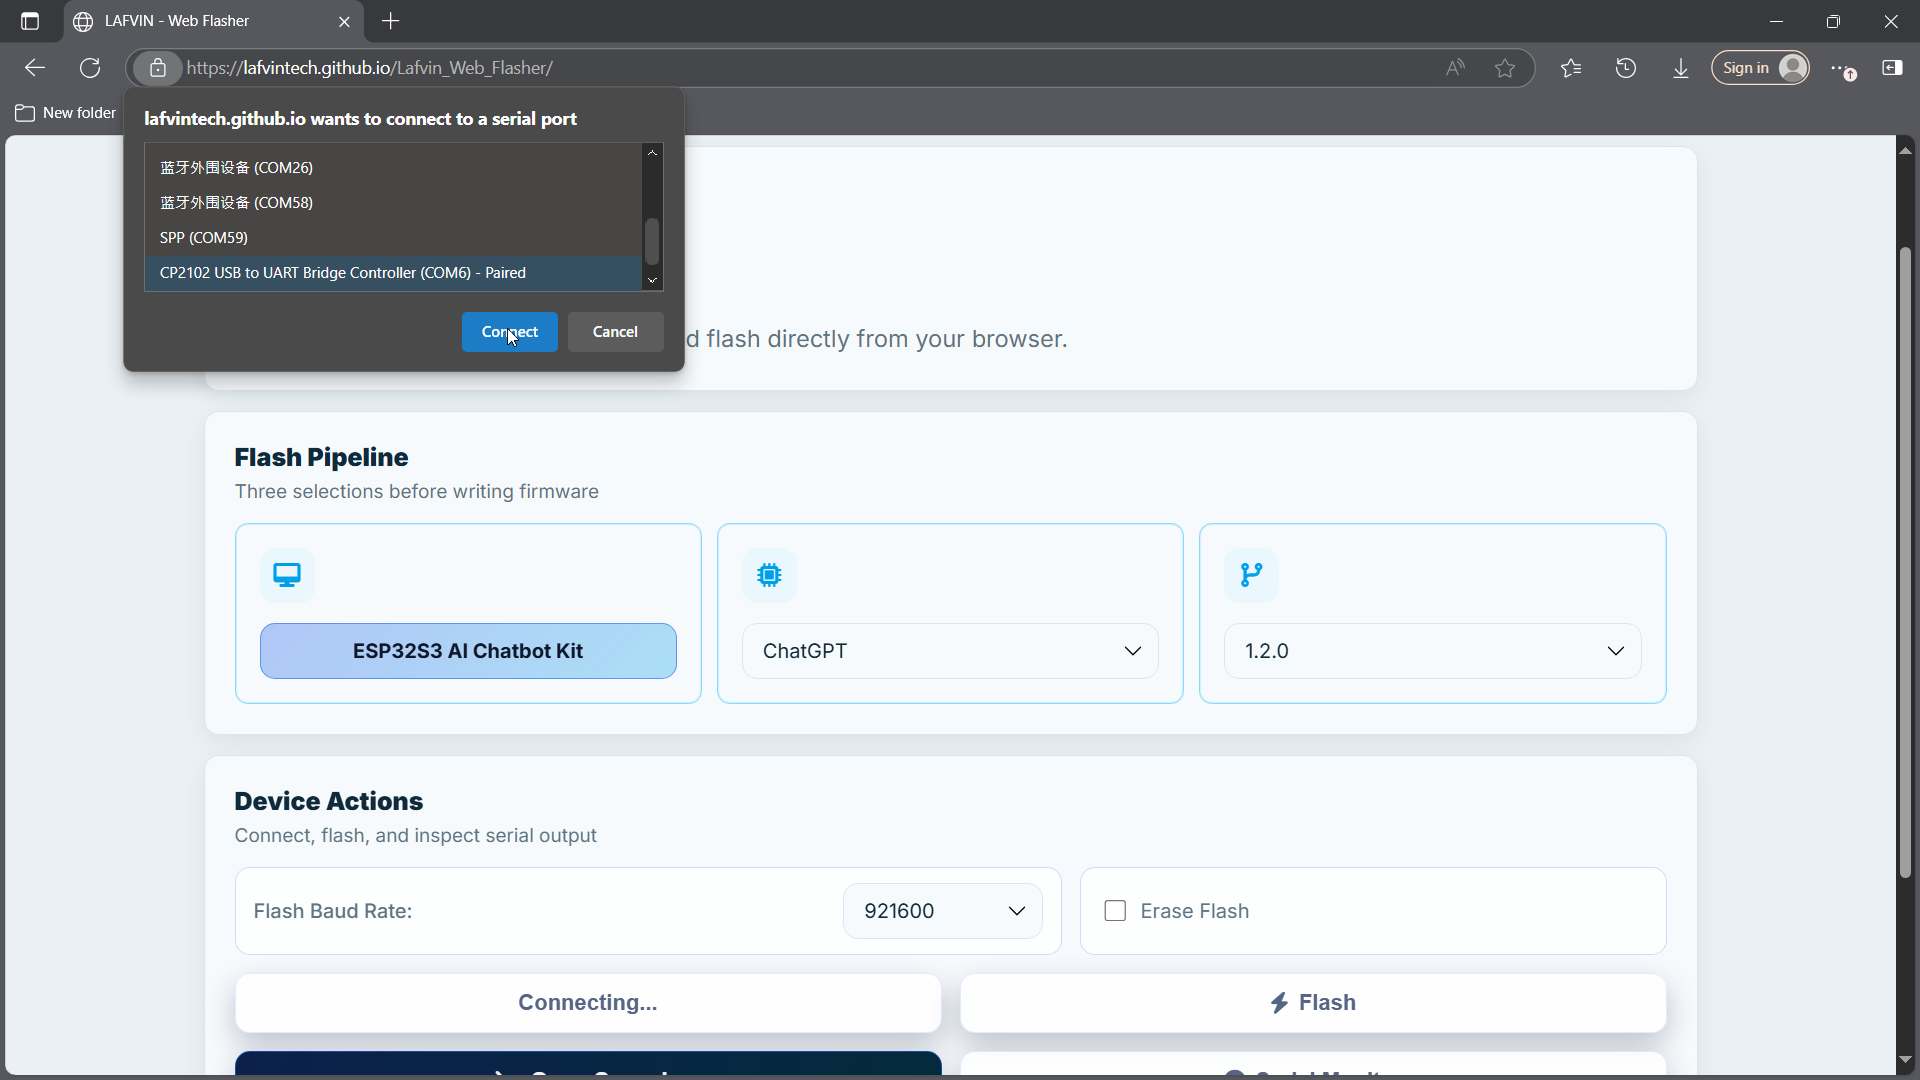Open the 921600 baud rate dropdown
Image resolution: width=1920 pixels, height=1080 pixels.
[x=943, y=911]
